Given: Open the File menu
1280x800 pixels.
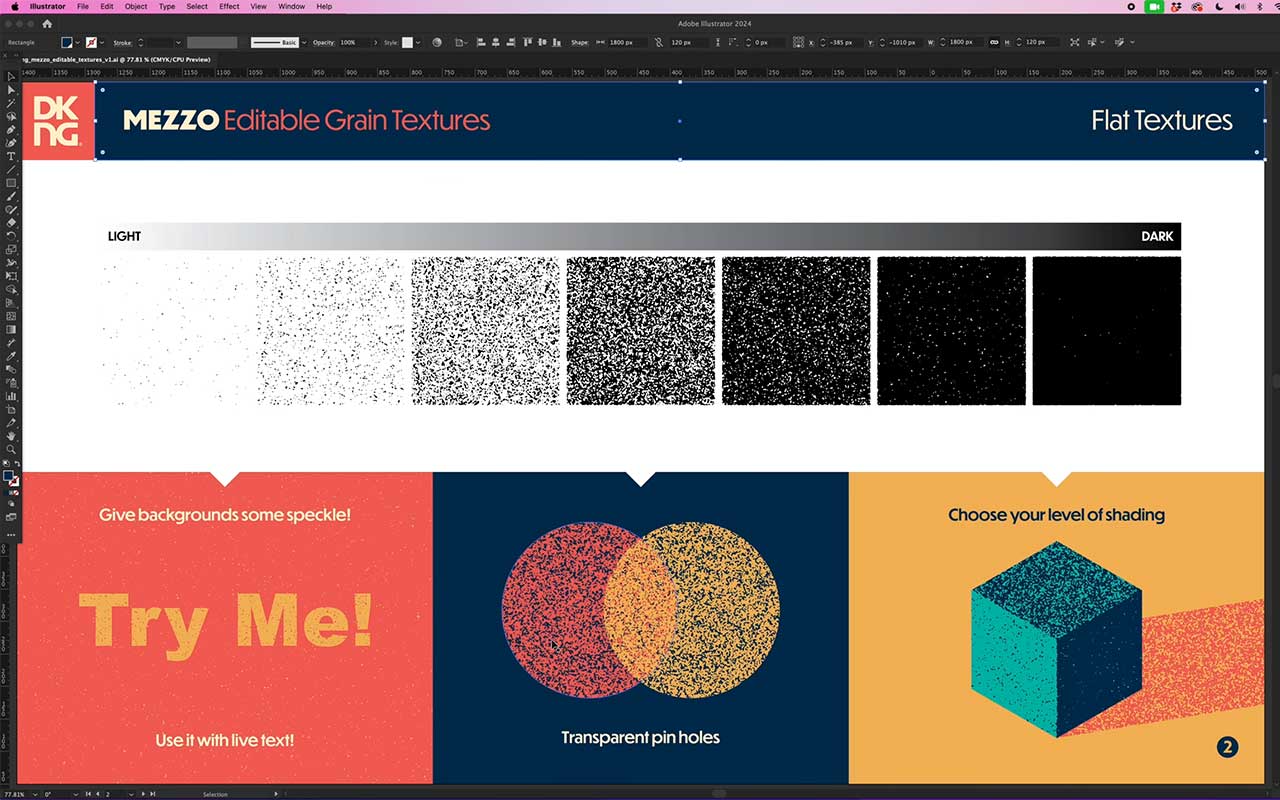Looking at the screenshot, I should (83, 6).
